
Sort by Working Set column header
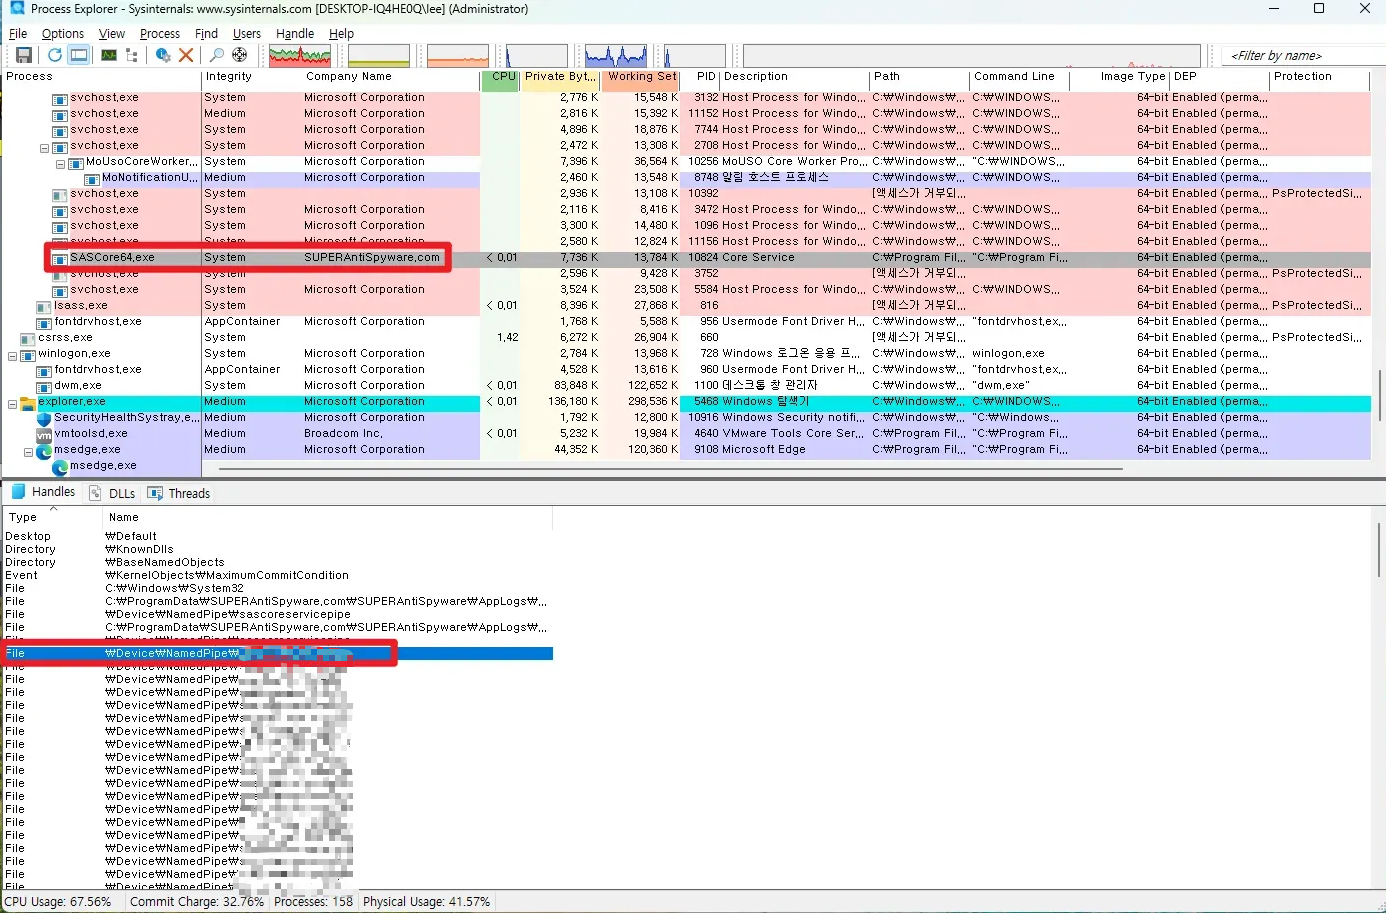(641, 77)
